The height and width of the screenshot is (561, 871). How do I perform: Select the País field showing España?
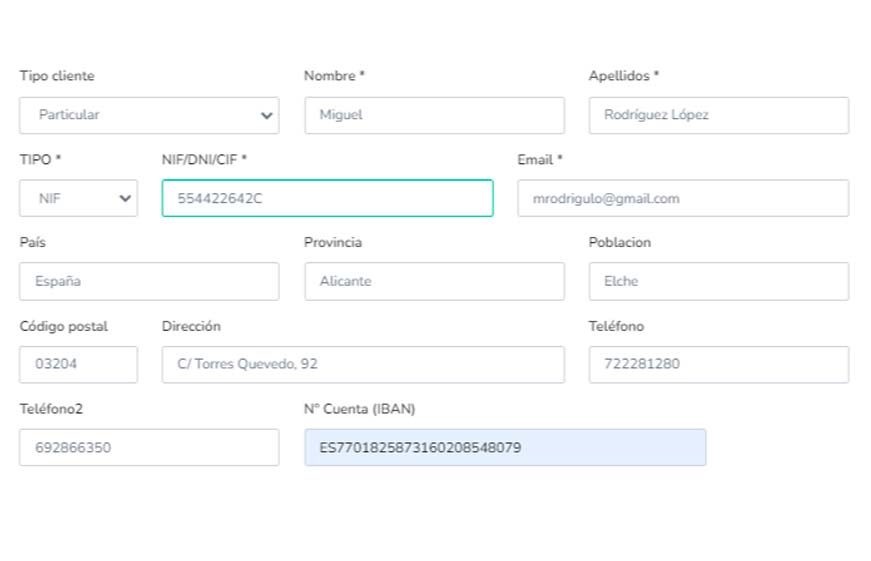[148, 281]
